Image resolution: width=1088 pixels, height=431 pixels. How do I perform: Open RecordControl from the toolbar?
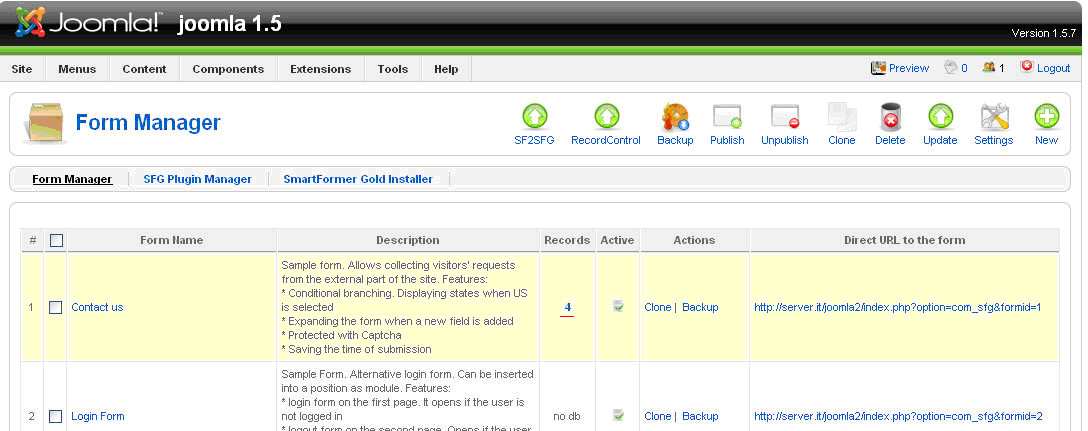point(606,117)
